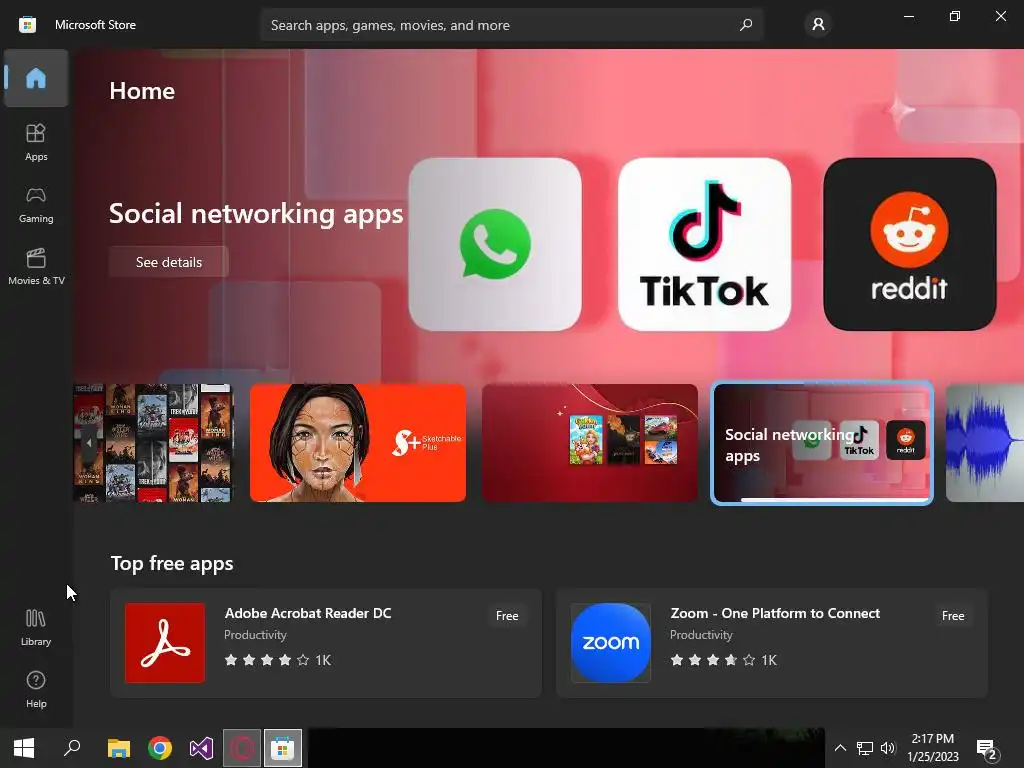
Task: Click the Free button for Zoom
Action: click(953, 616)
